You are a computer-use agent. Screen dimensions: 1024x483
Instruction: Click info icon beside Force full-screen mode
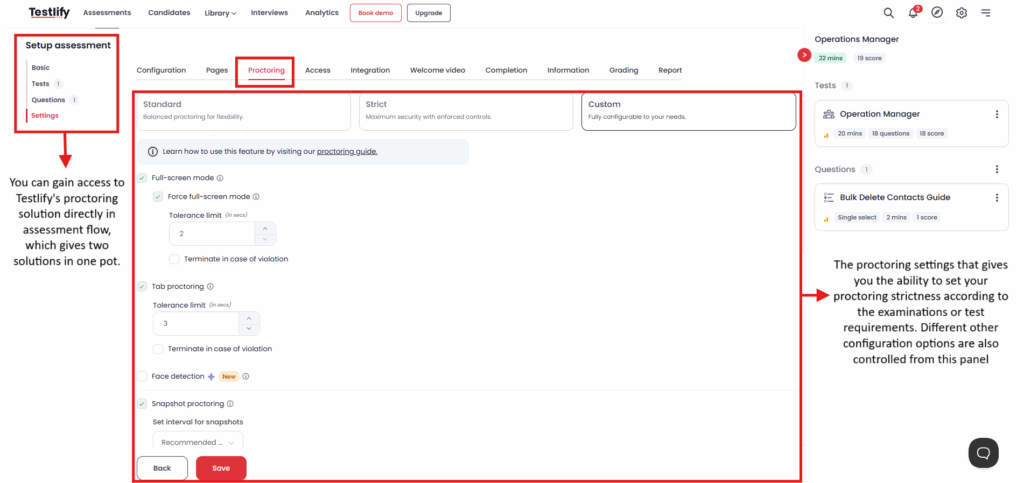coord(256,196)
